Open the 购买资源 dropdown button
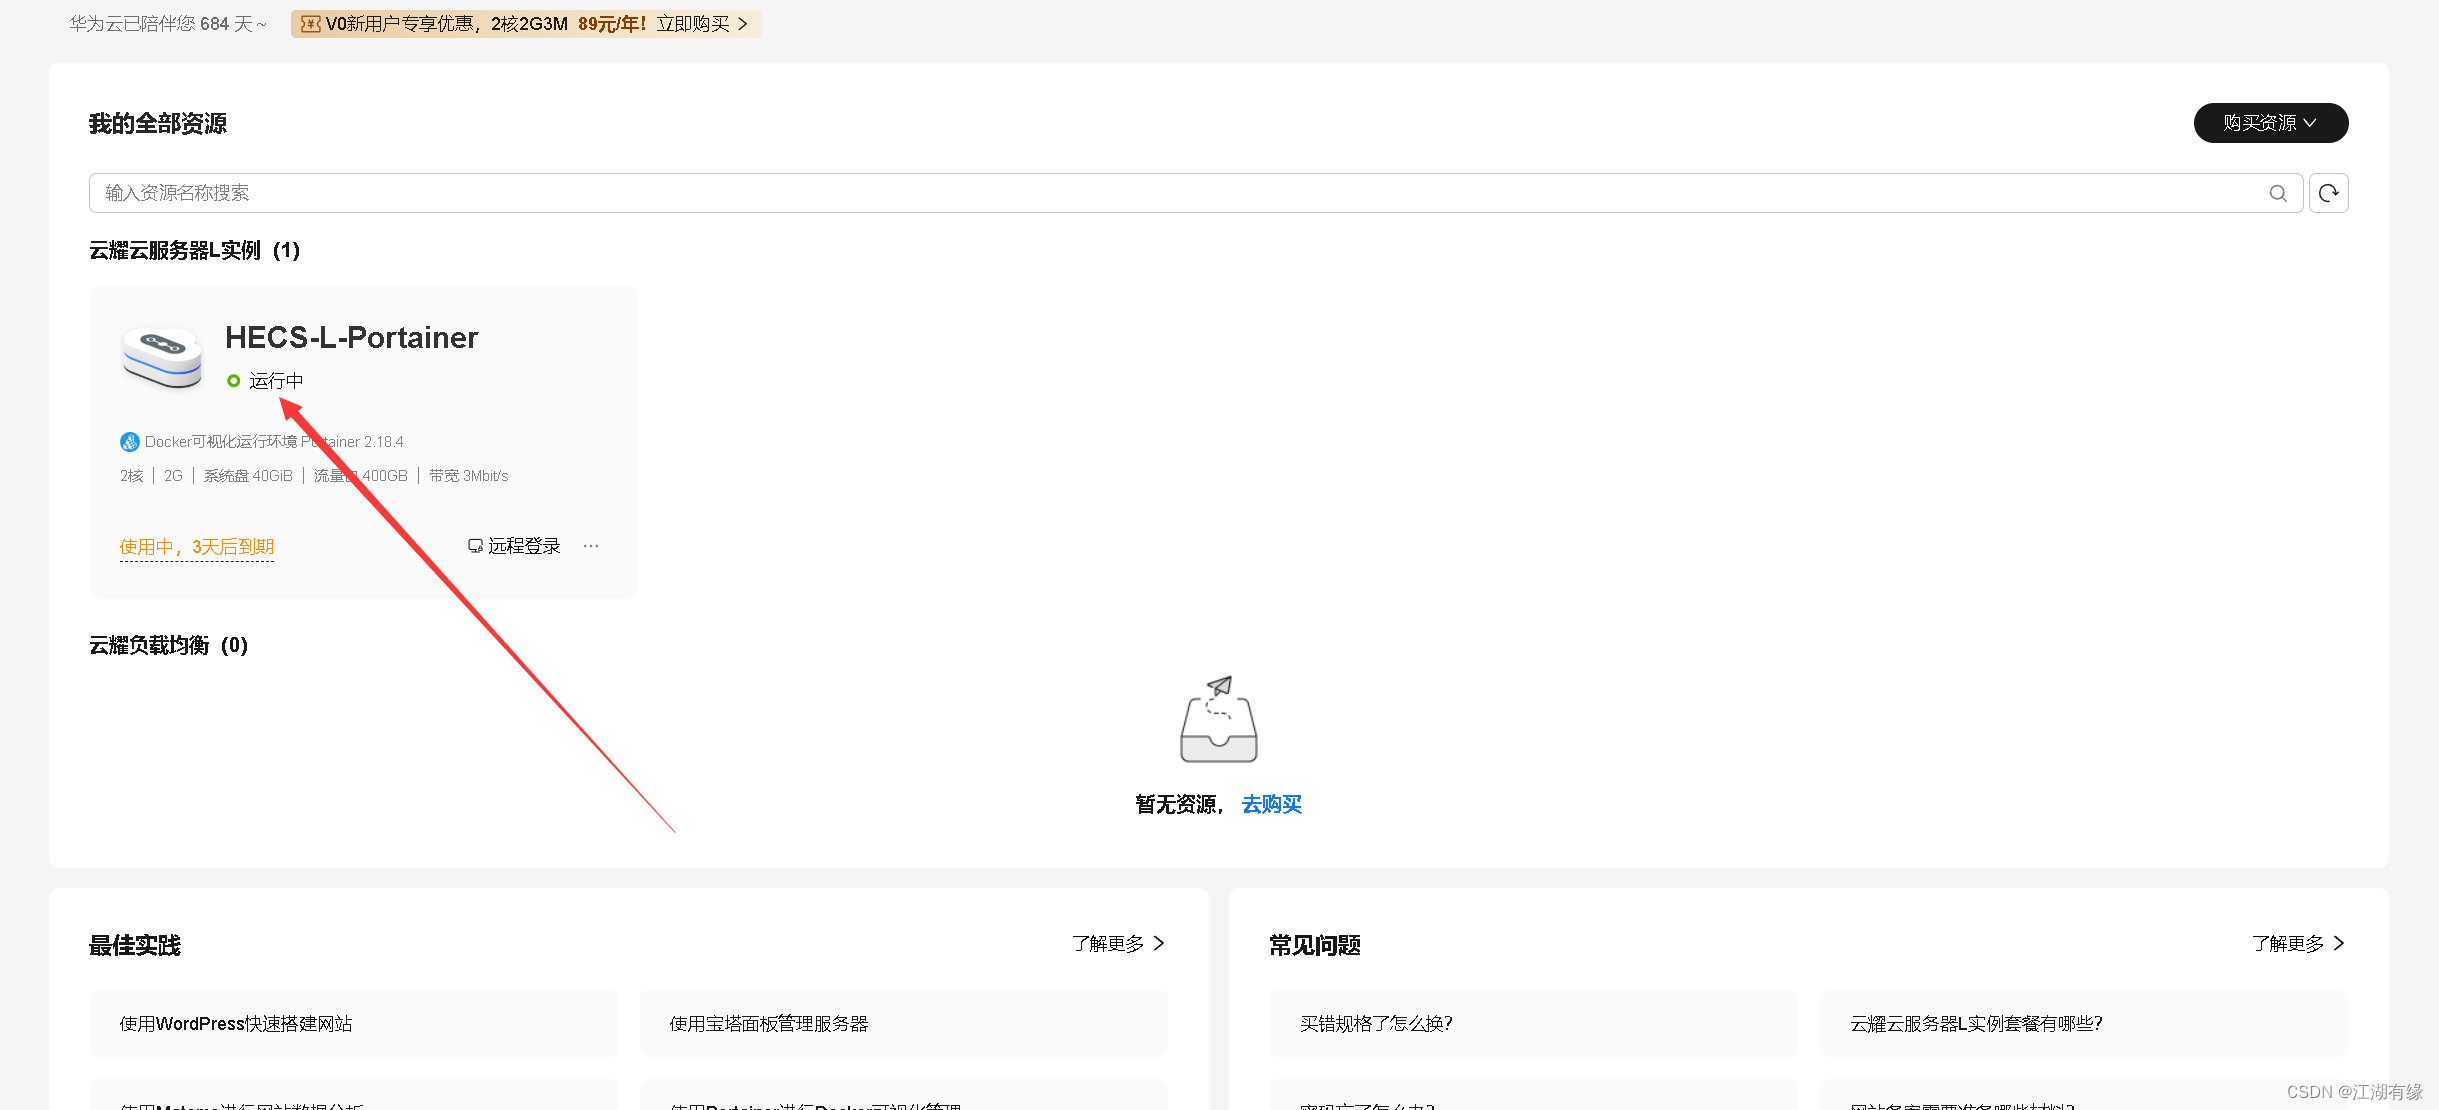The height and width of the screenshot is (1110, 2439). (x=2271, y=123)
